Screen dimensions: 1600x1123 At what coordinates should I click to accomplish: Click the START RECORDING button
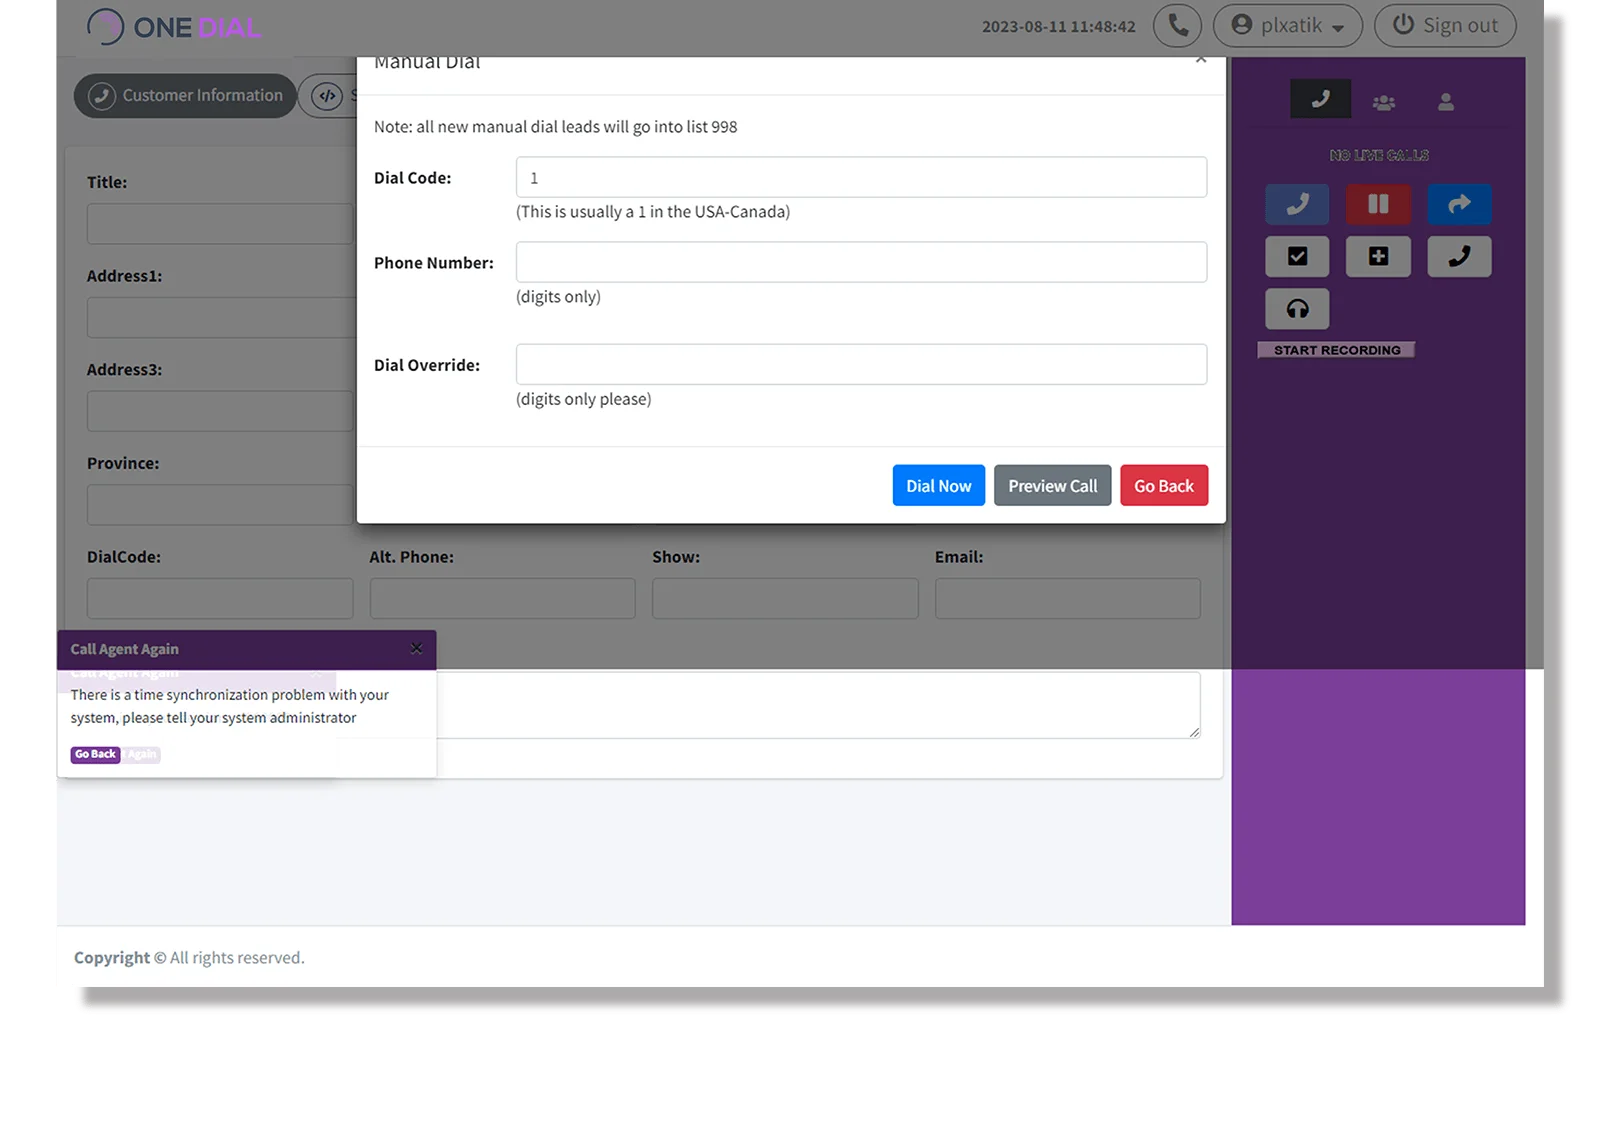point(1336,350)
